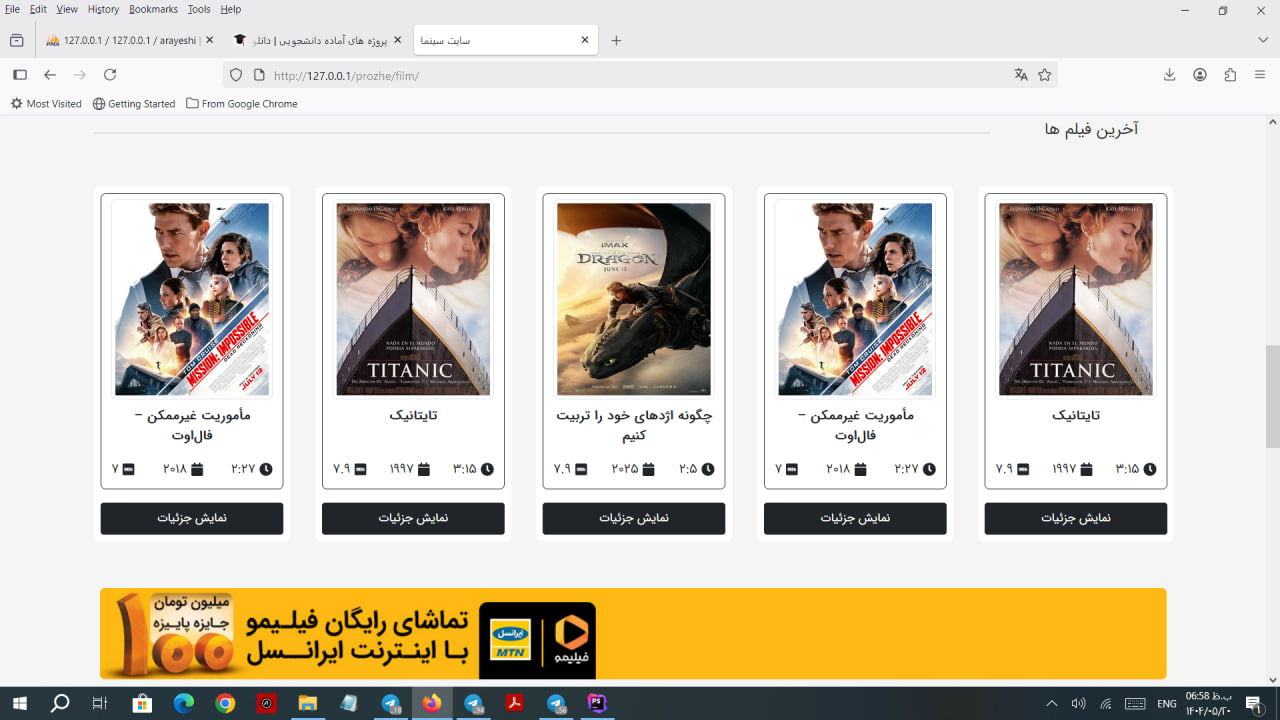The width and height of the screenshot is (1280, 720).
Task: Open the From Google Chrome bookmarks folder
Action: 242,104
